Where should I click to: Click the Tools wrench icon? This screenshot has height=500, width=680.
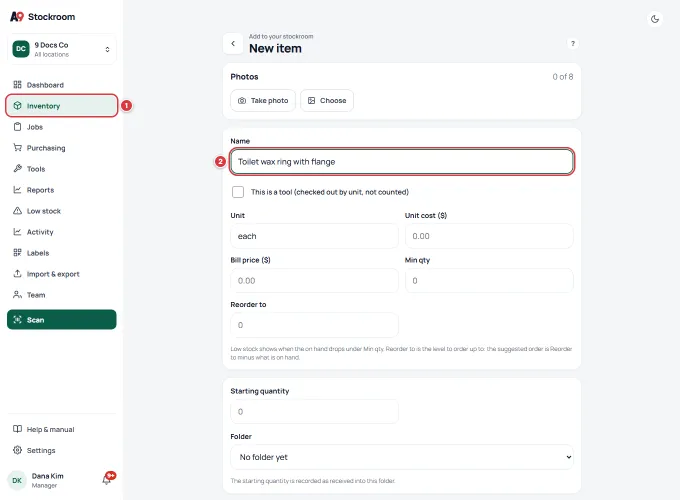[x=17, y=168]
